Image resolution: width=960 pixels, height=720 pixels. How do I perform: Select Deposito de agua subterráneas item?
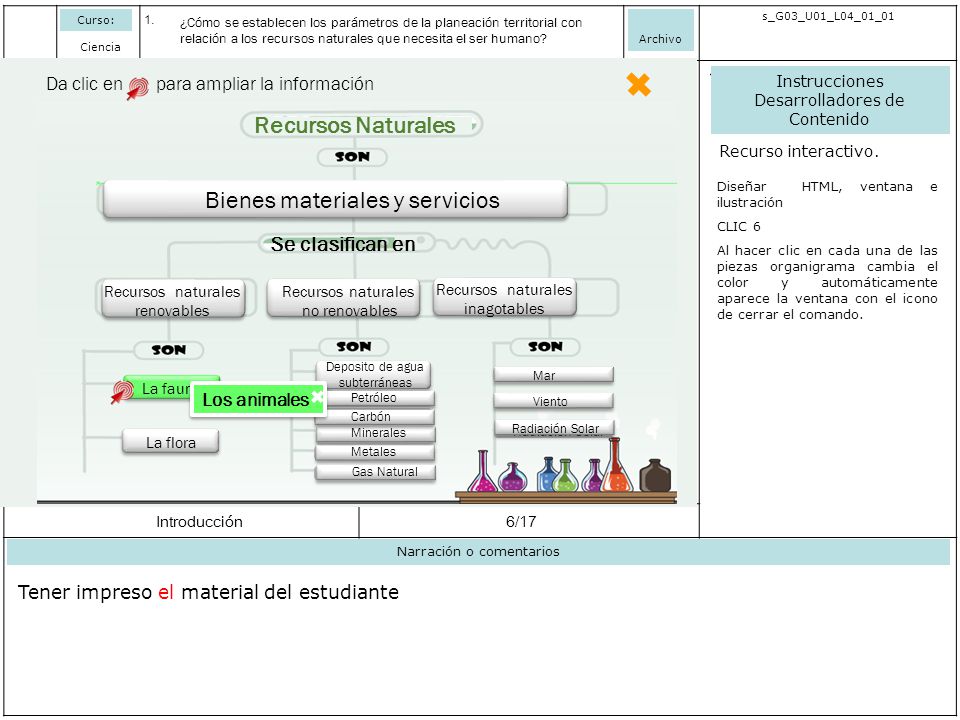374,374
